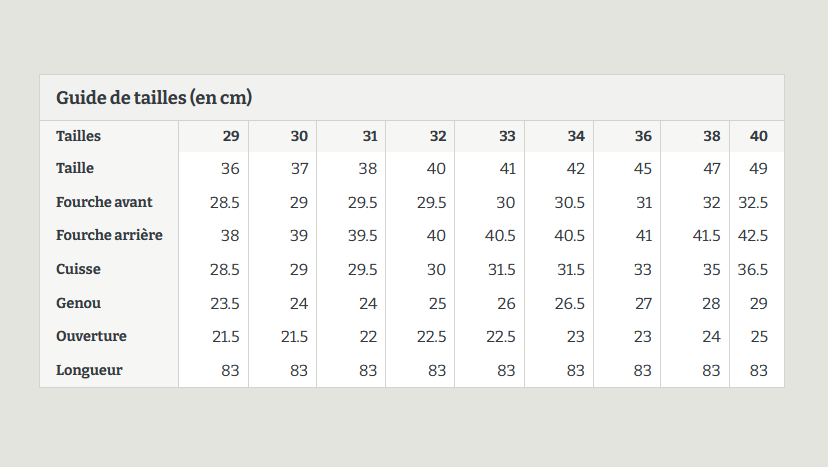Click Fourche arrière value 41.5 under size 38
828x467 pixels.
[x=707, y=236]
